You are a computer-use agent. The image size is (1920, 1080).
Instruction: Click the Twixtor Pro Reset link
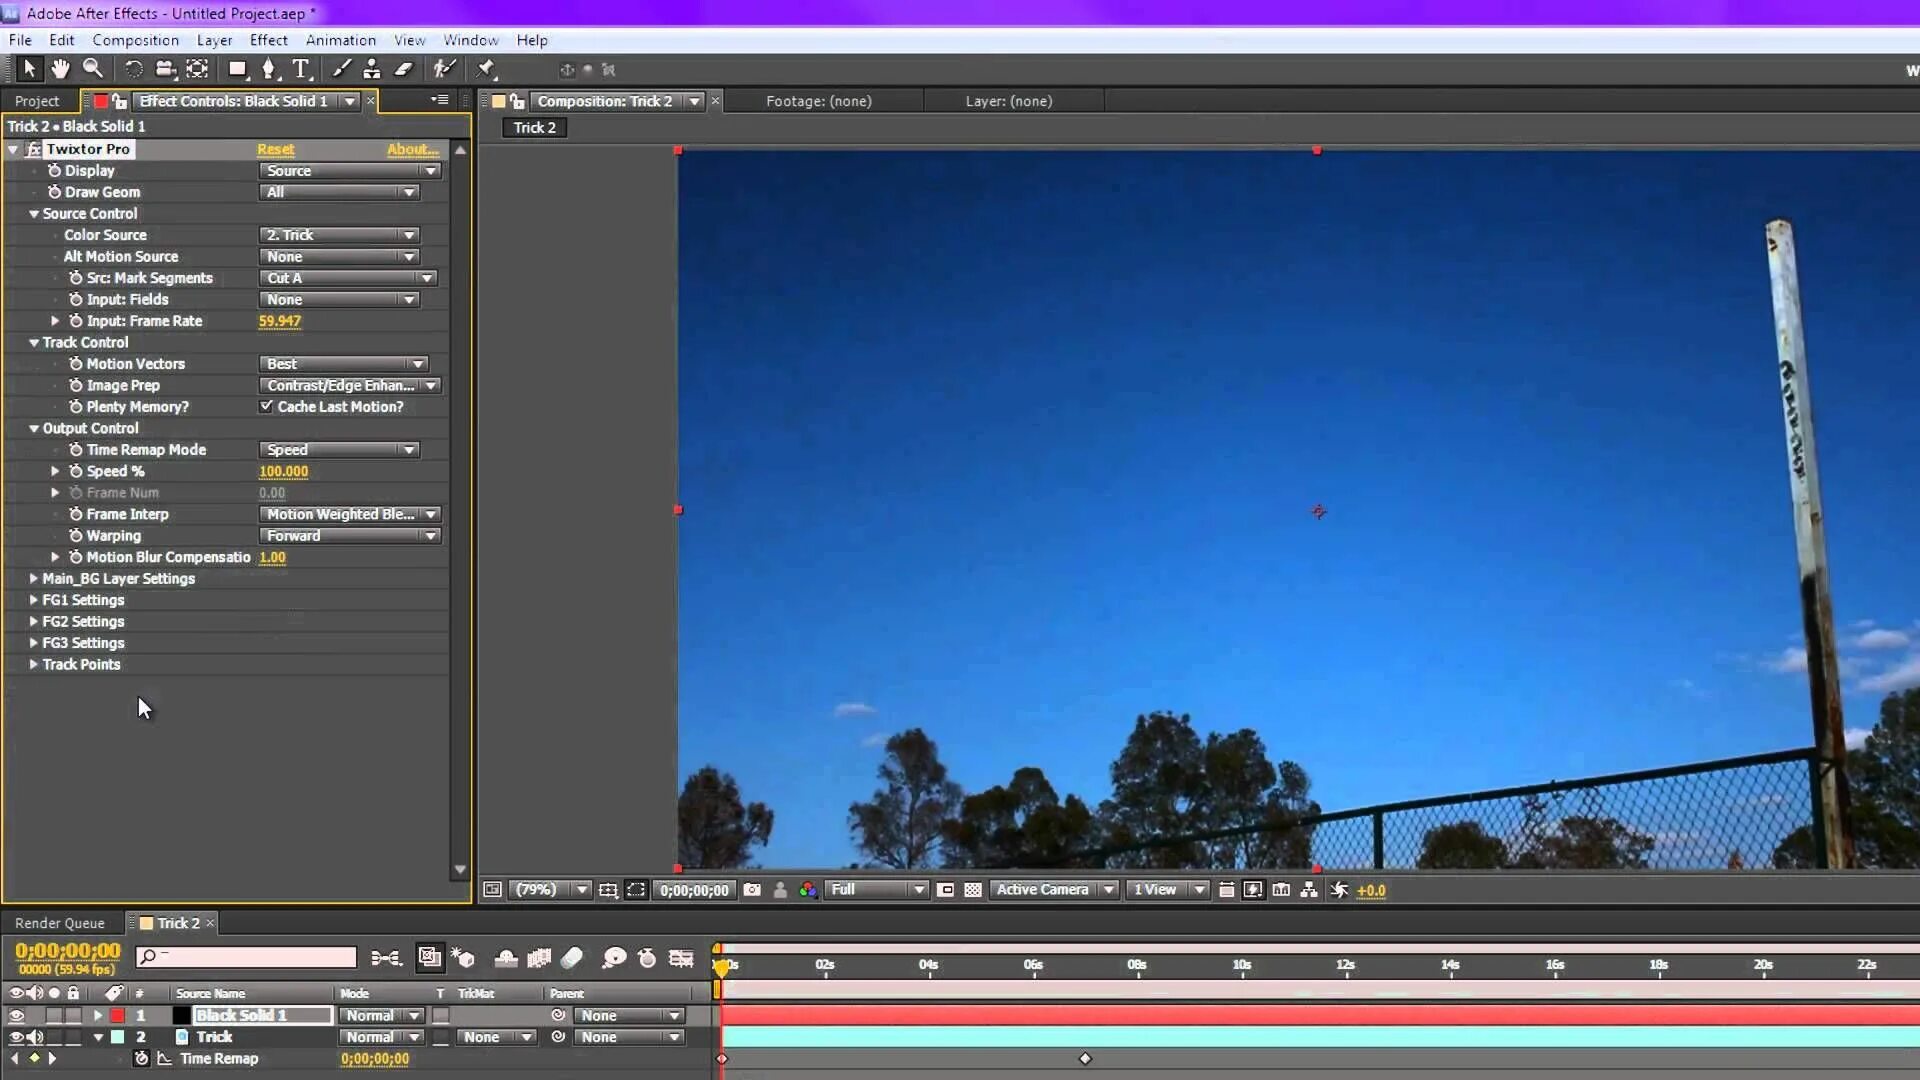[x=275, y=149]
